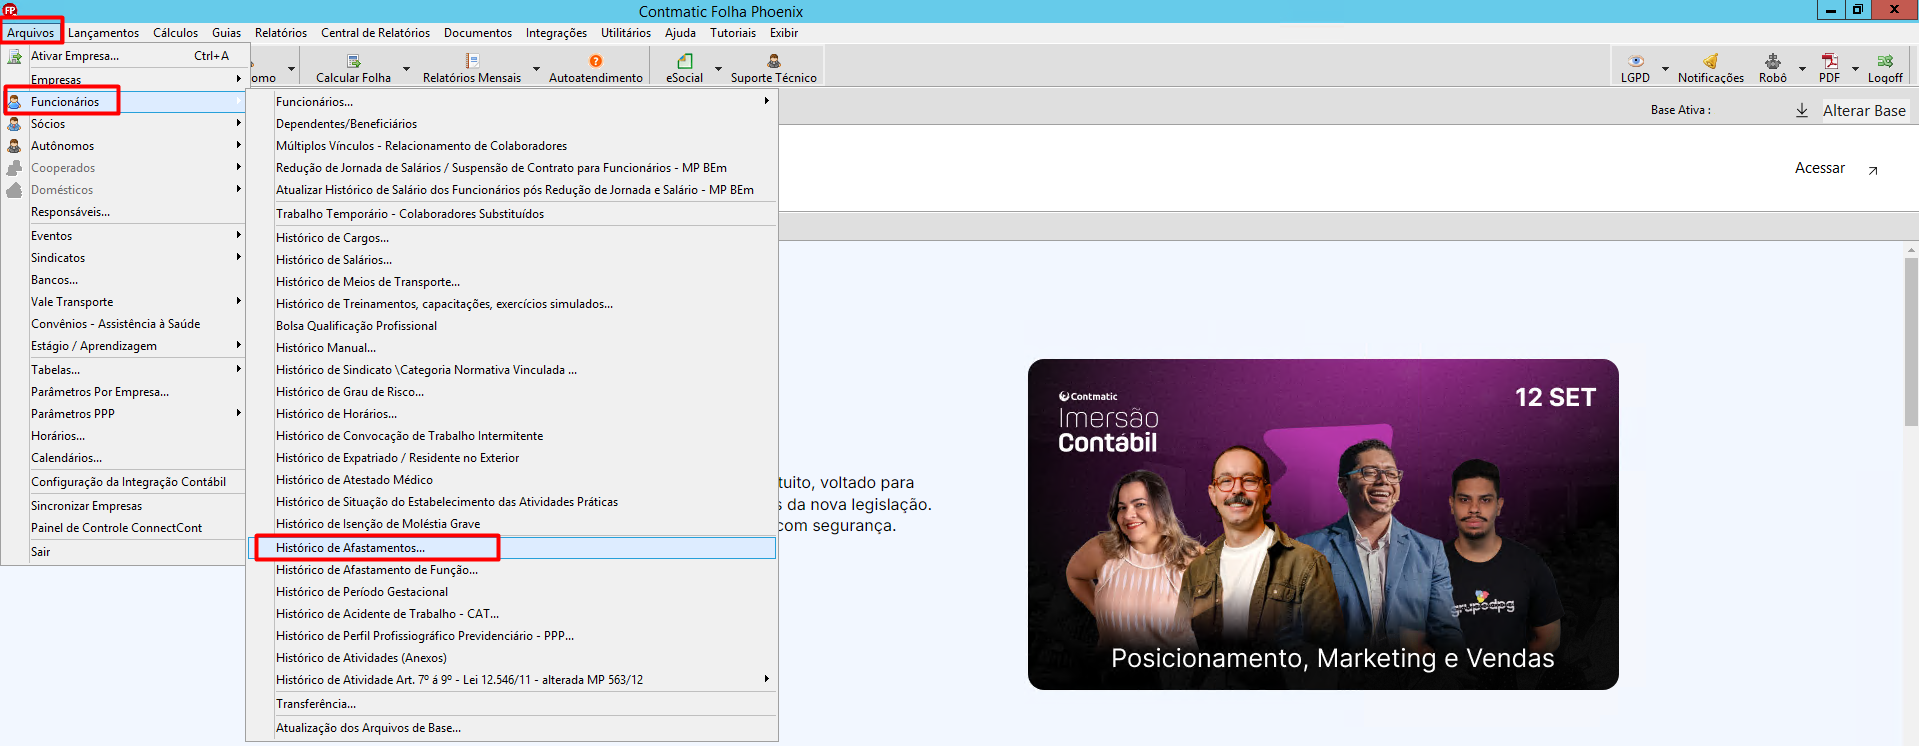Click the Notificações bell icon
The height and width of the screenshot is (746, 1919).
click(x=1711, y=61)
